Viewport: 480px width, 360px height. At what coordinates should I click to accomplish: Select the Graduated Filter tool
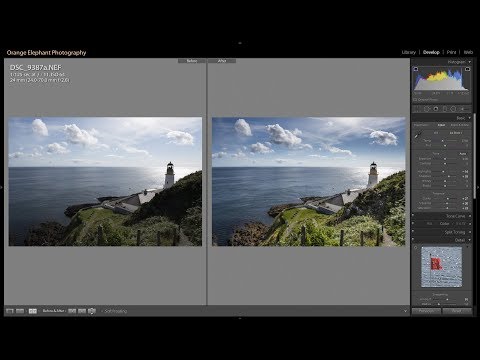[445, 109]
